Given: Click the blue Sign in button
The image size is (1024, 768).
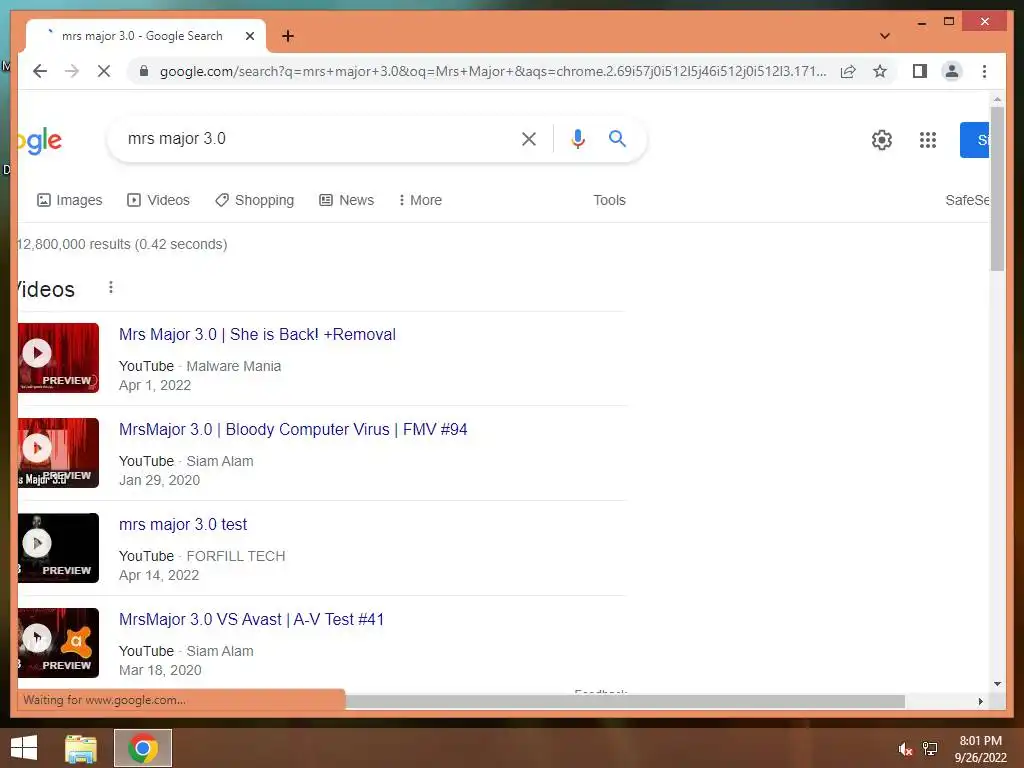Looking at the screenshot, I should [974, 140].
